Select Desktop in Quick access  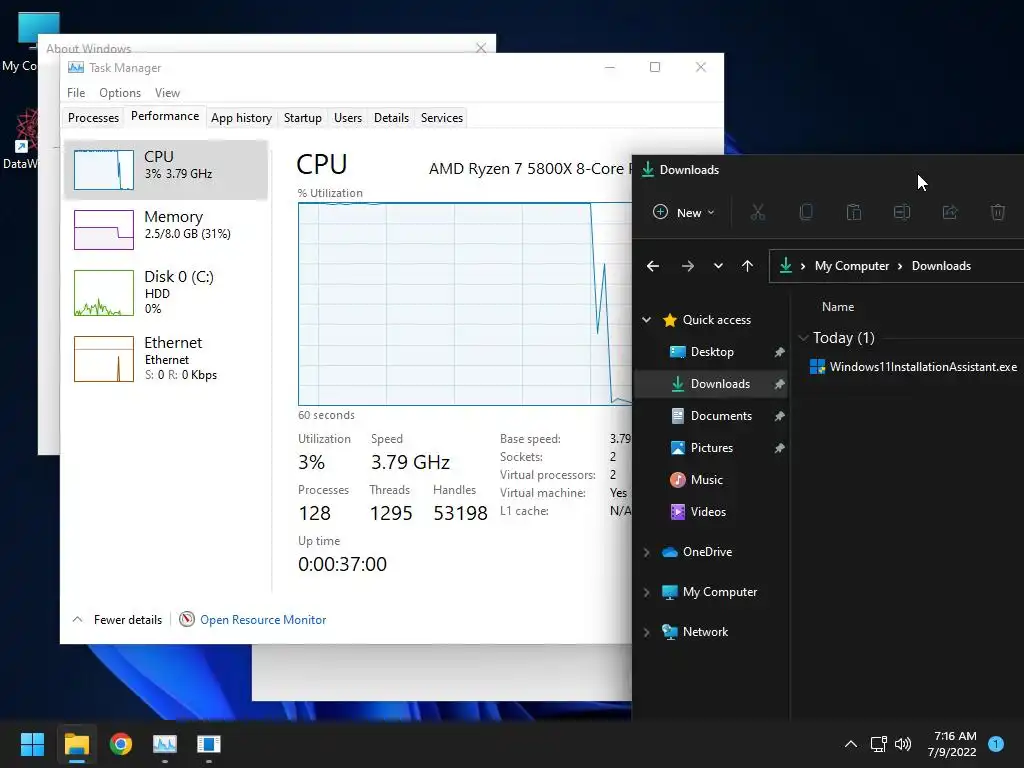710,352
